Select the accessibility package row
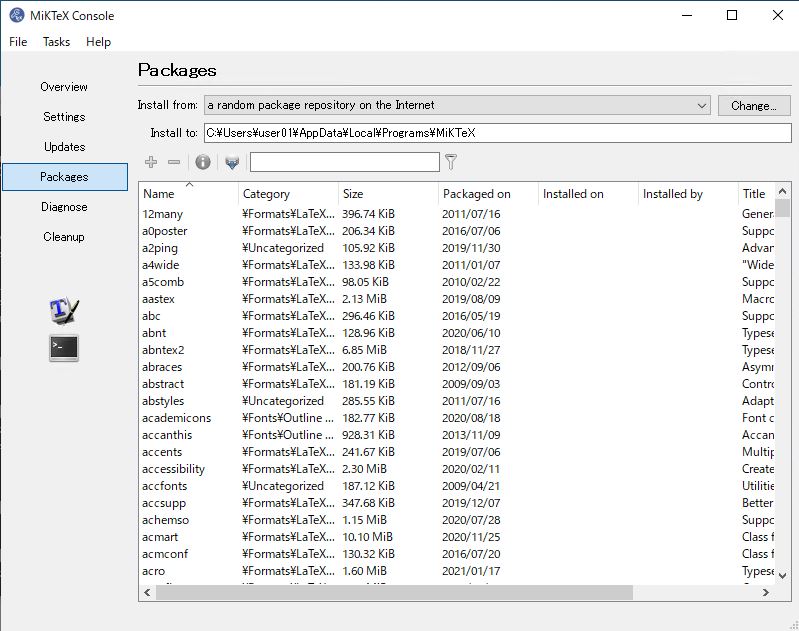The height and width of the screenshot is (631, 799). pyautogui.click(x=457, y=469)
